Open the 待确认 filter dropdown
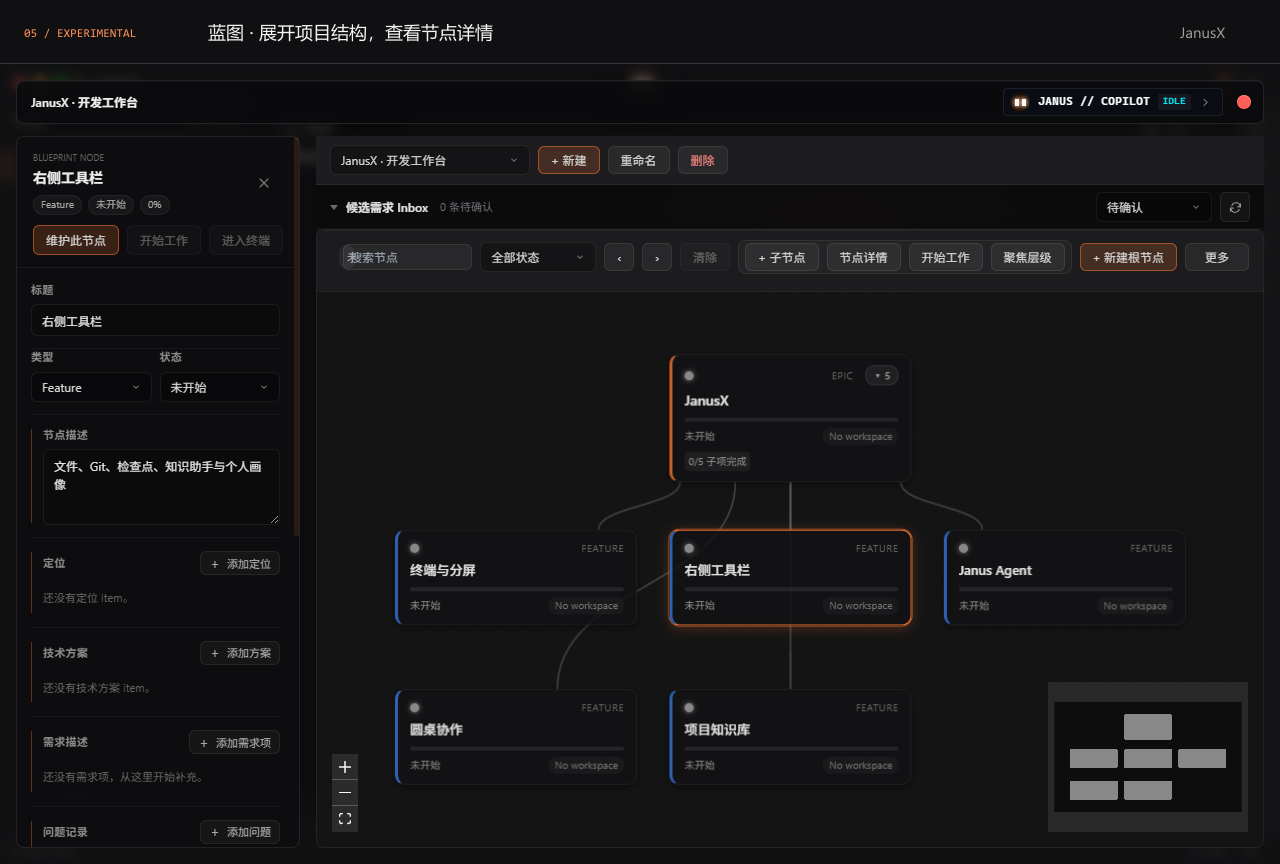 1154,207
